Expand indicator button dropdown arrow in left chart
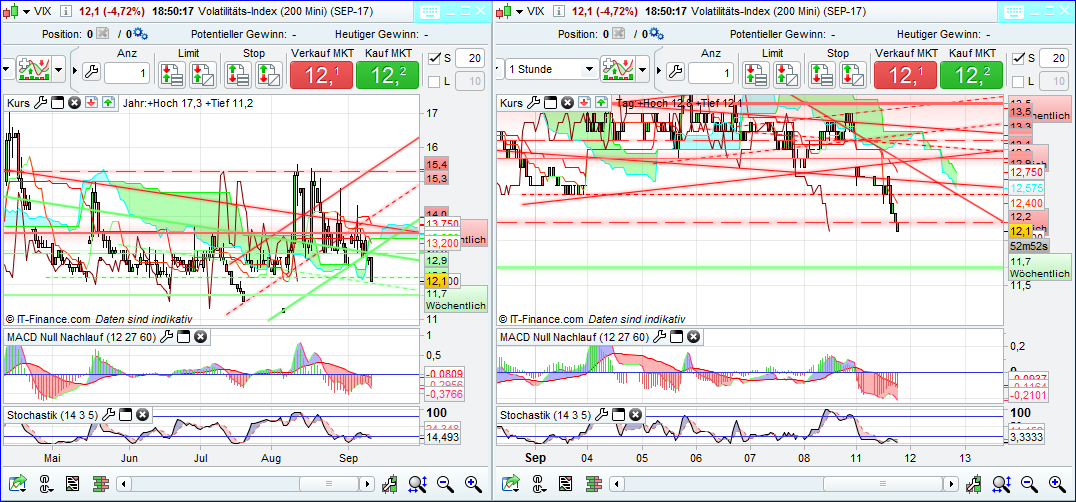This screenshot has height=502, width=1076. 59,69
